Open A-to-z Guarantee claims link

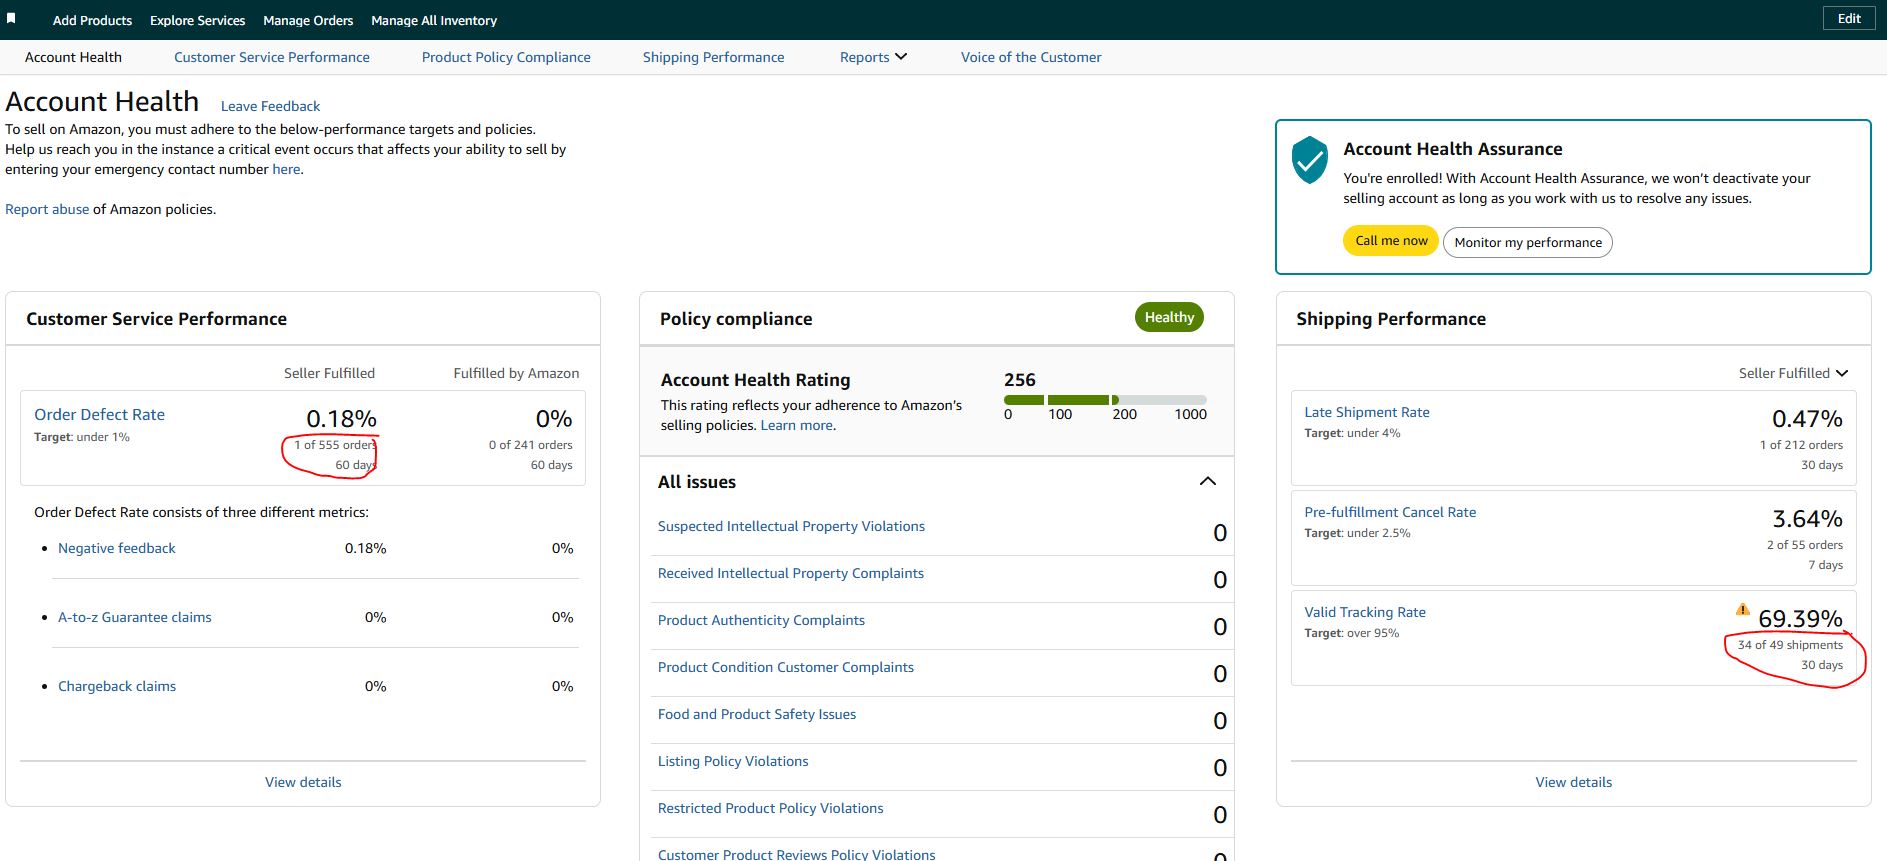click(135, 617)
